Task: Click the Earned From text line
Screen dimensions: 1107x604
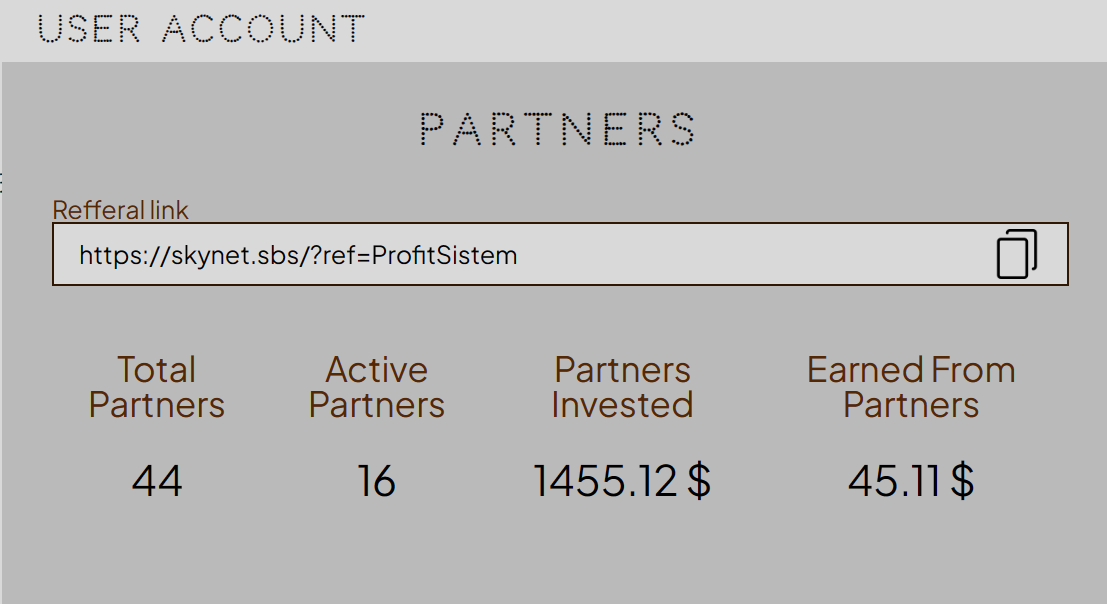Action: 911,370
